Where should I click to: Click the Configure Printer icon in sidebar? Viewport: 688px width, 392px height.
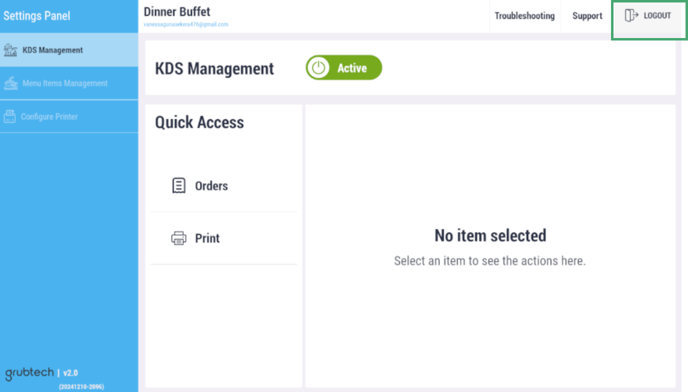pyautogui.click(x=10, y=116)
